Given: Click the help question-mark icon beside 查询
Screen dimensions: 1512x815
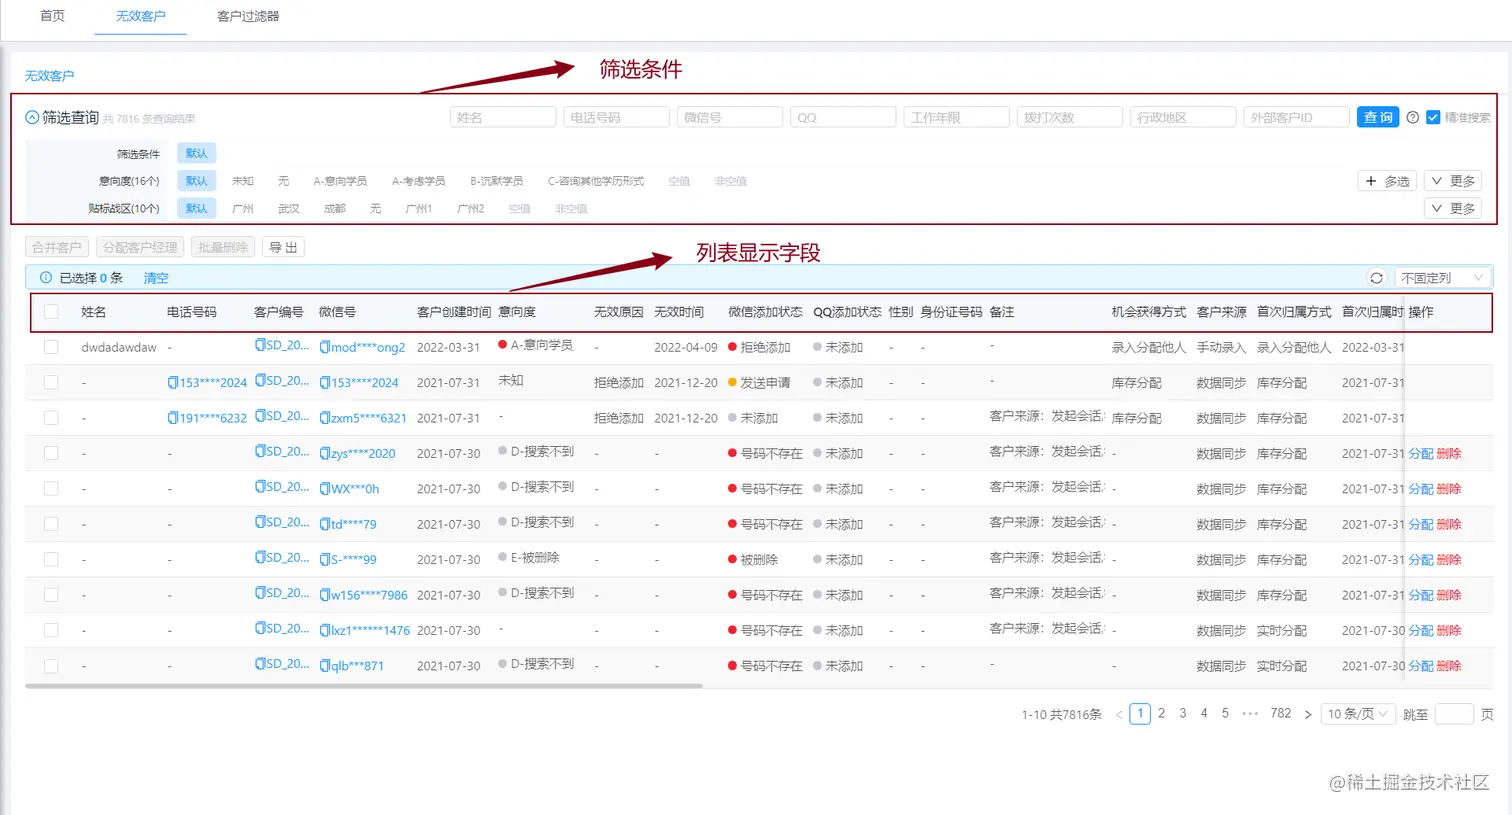Looking at the screenshot, I should pyautogui.click(x=1412, y=118).
